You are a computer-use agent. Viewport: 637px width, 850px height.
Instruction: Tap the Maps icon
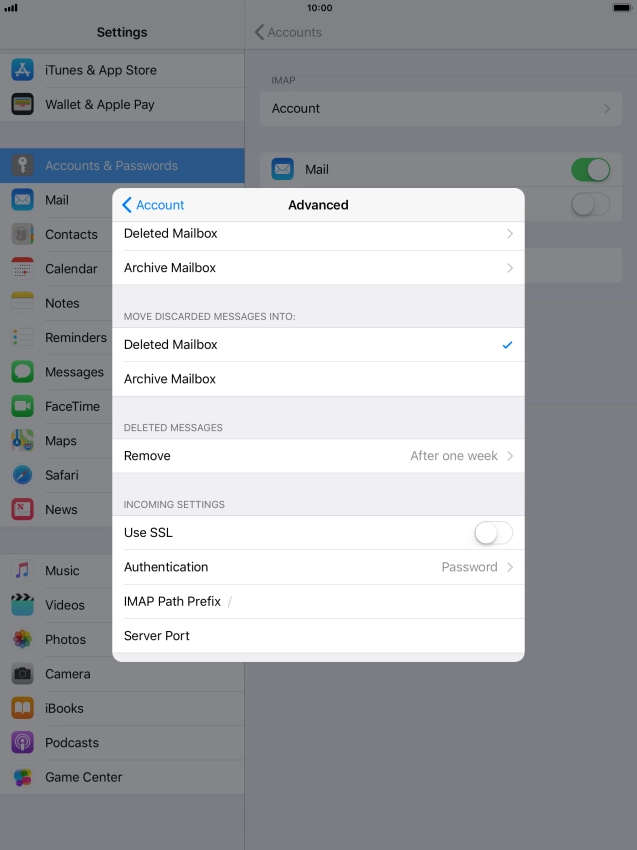point(22,441)
